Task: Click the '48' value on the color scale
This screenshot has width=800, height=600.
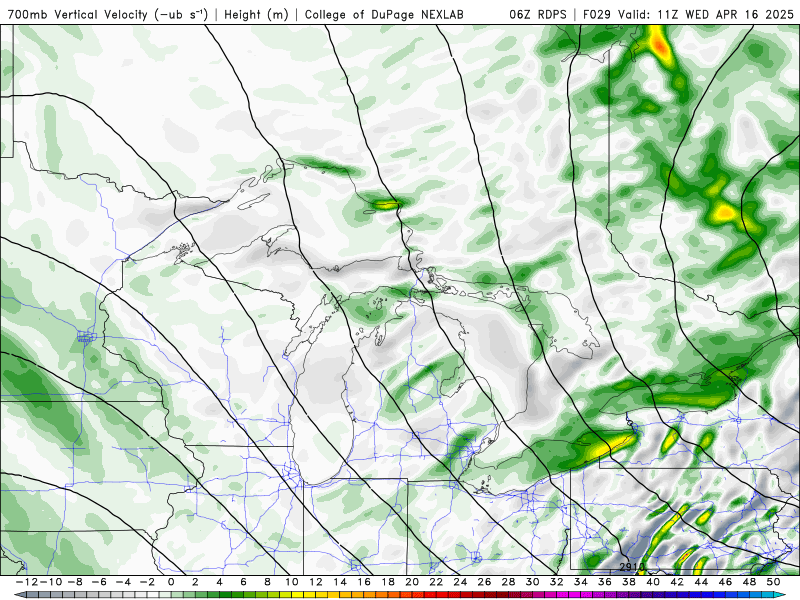Action: (749, 582)
